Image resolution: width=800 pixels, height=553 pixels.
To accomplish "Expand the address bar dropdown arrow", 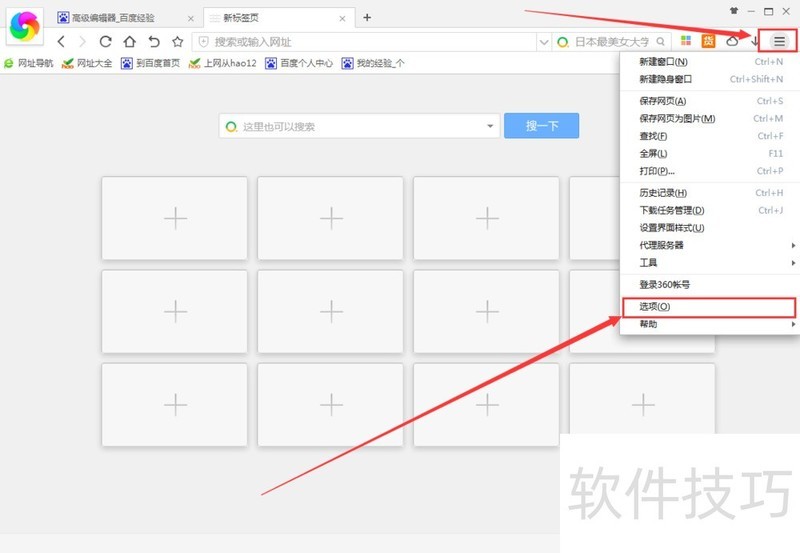I will 543,42.
